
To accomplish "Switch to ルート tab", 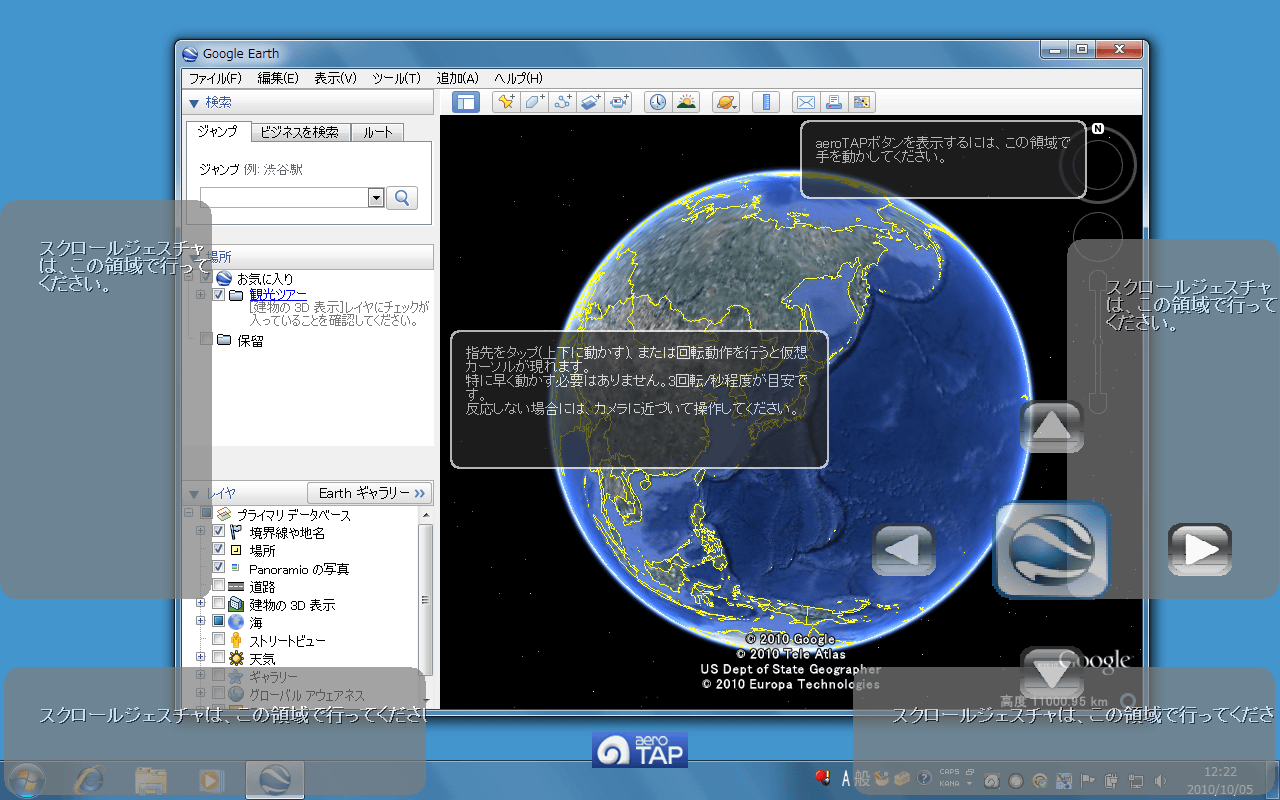I will (378, 132).
